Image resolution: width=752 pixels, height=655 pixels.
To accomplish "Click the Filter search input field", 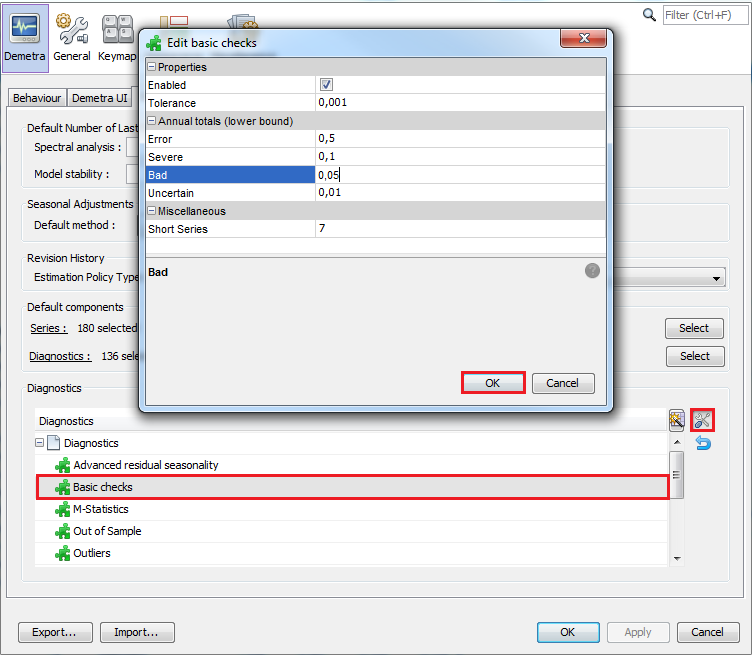I will (x=706, y=15).
